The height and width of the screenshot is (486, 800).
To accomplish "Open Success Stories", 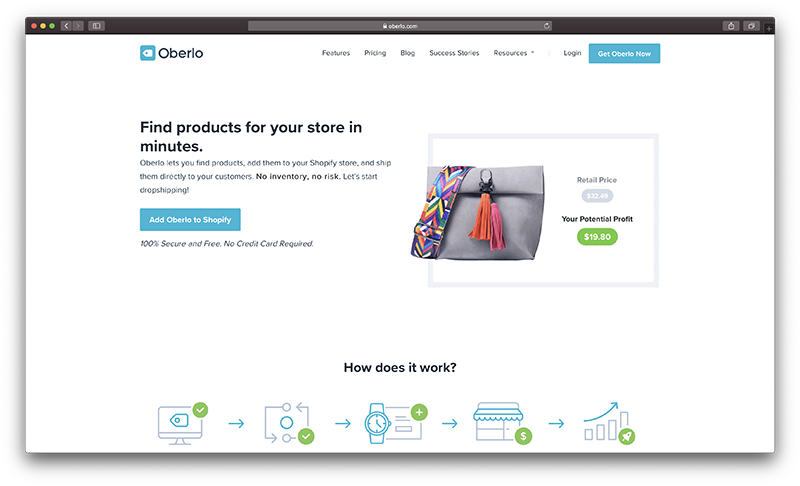I will tap(454, 53).
